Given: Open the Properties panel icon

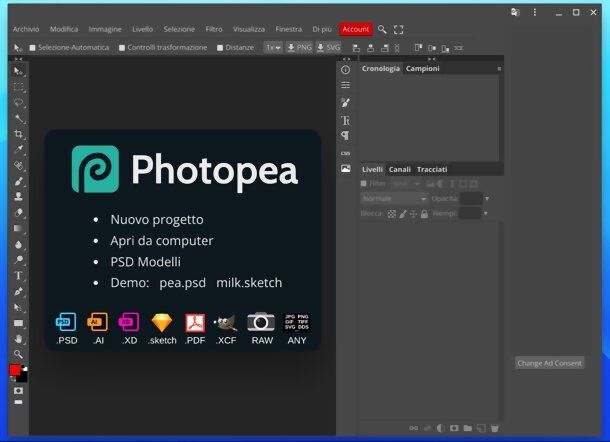Looking at the screenshot, I should (345, 85).
